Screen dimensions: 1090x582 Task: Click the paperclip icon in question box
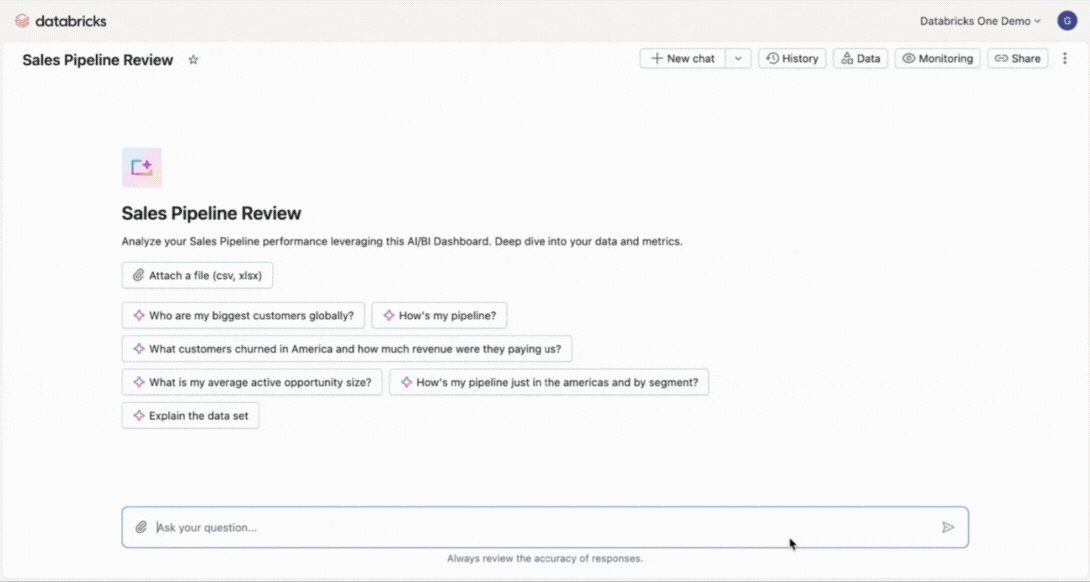[x=140, y=527]
